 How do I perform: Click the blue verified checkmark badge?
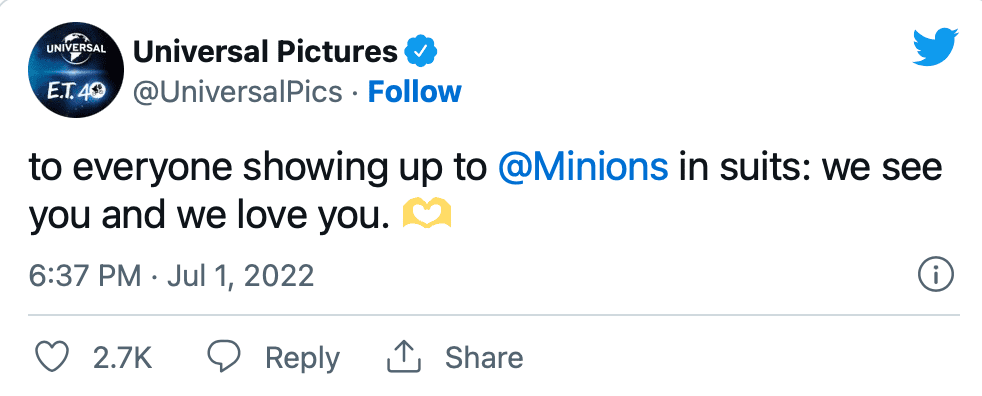(421, 52)
